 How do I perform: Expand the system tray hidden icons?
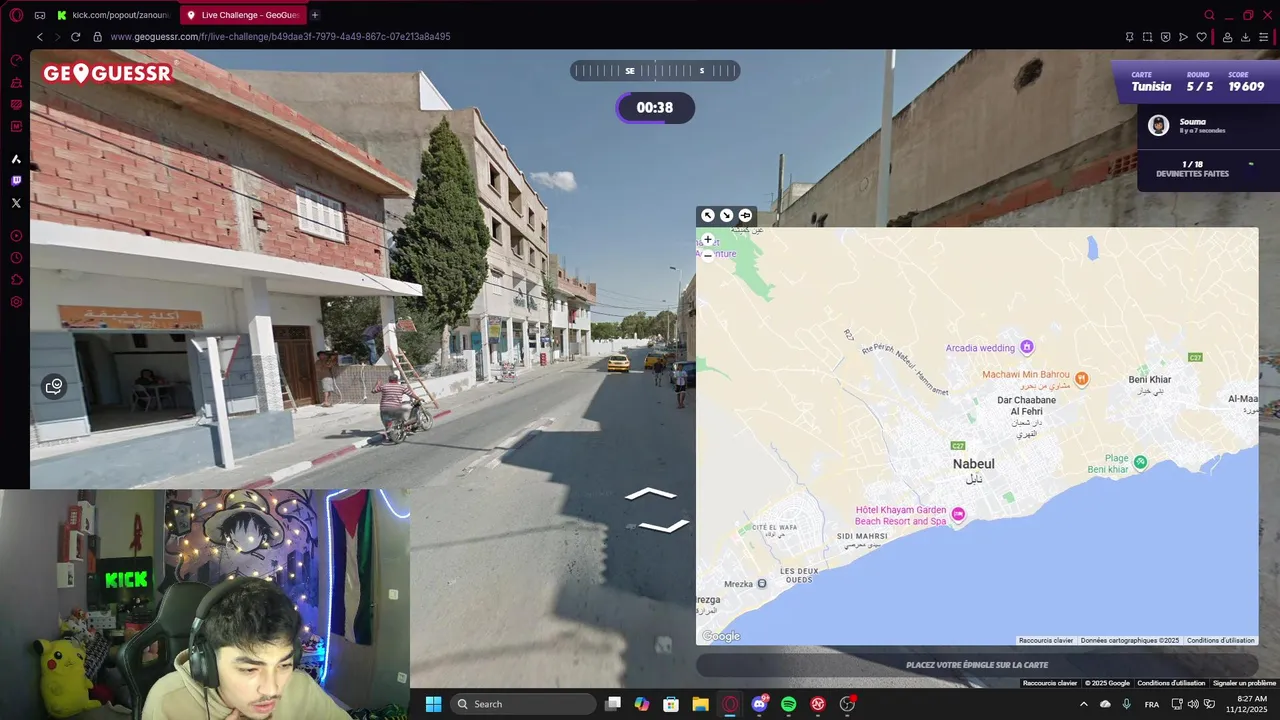click(1083, 704)
